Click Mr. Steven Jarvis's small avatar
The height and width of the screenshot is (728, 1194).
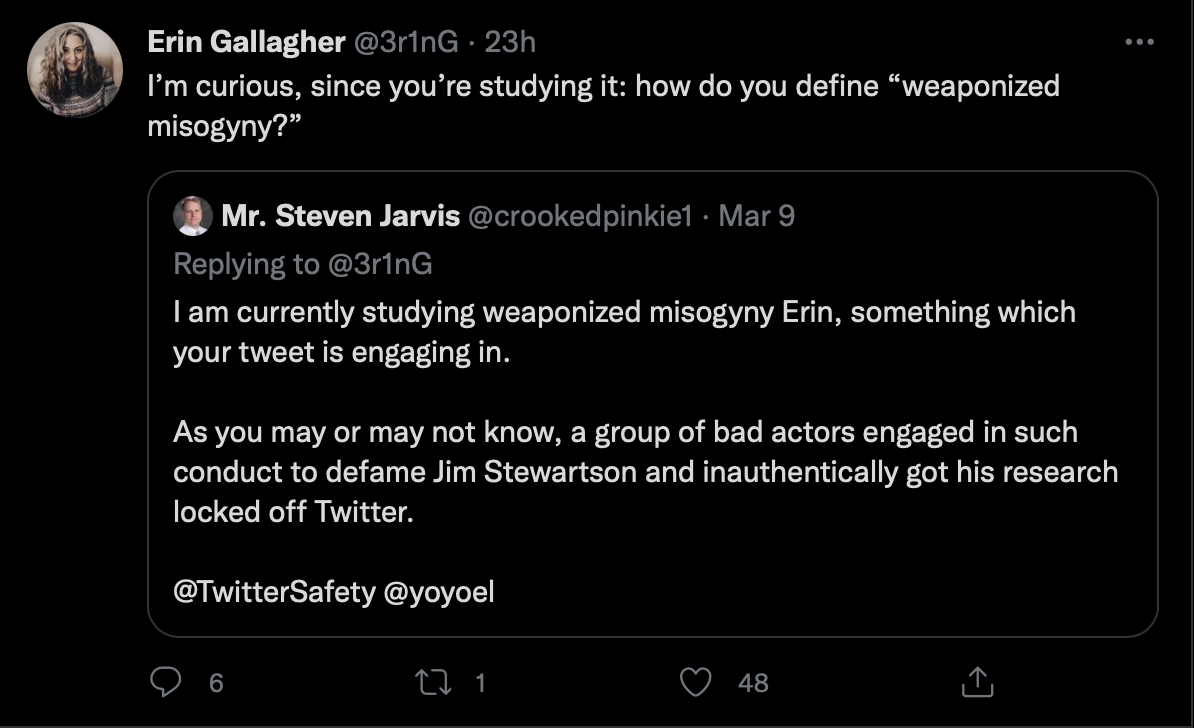point(191,216)
